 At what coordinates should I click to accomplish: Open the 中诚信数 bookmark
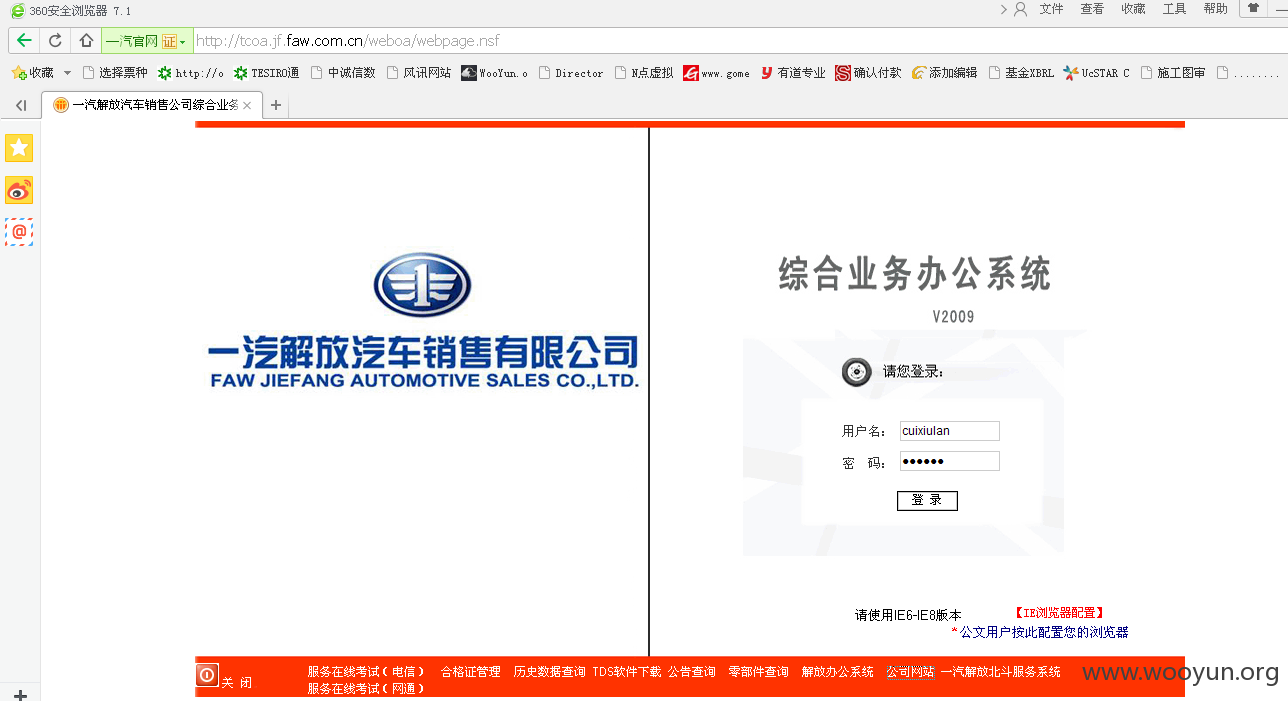pos(343,73)
